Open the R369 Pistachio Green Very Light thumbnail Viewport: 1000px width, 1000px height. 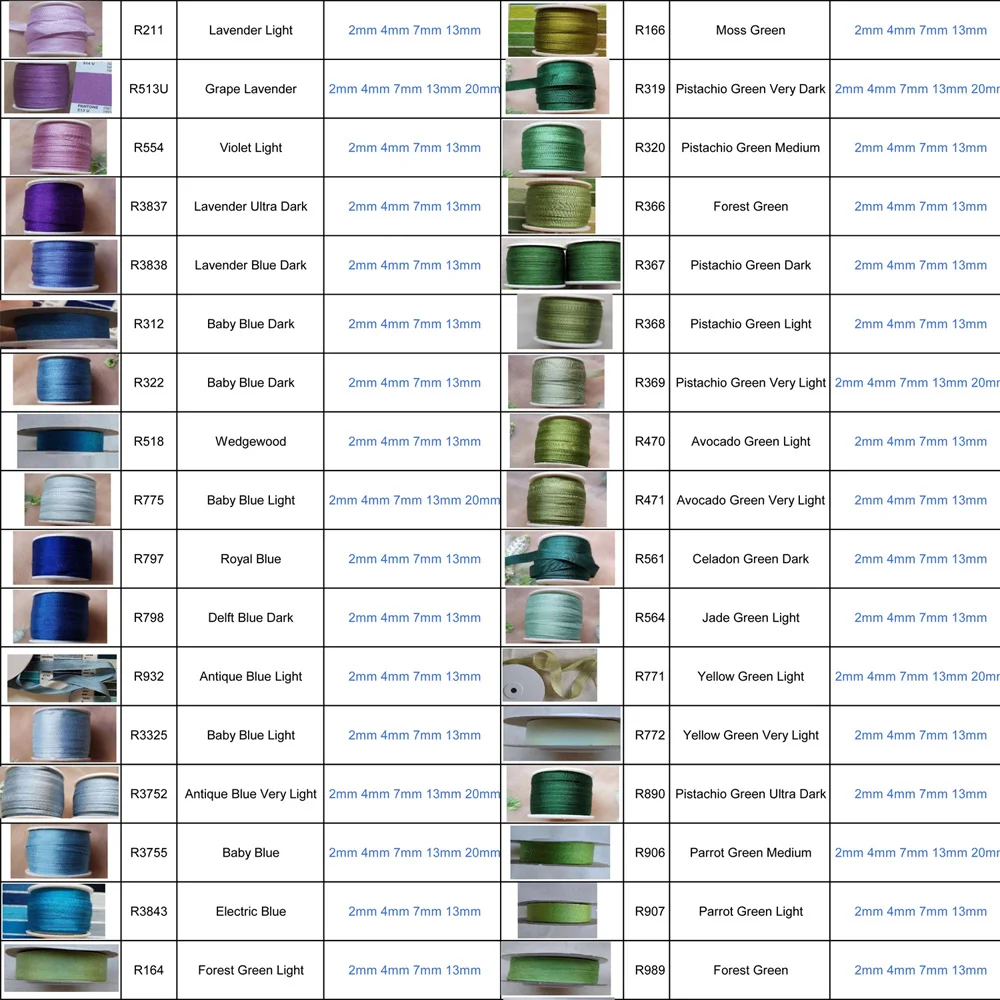[556, 382]
